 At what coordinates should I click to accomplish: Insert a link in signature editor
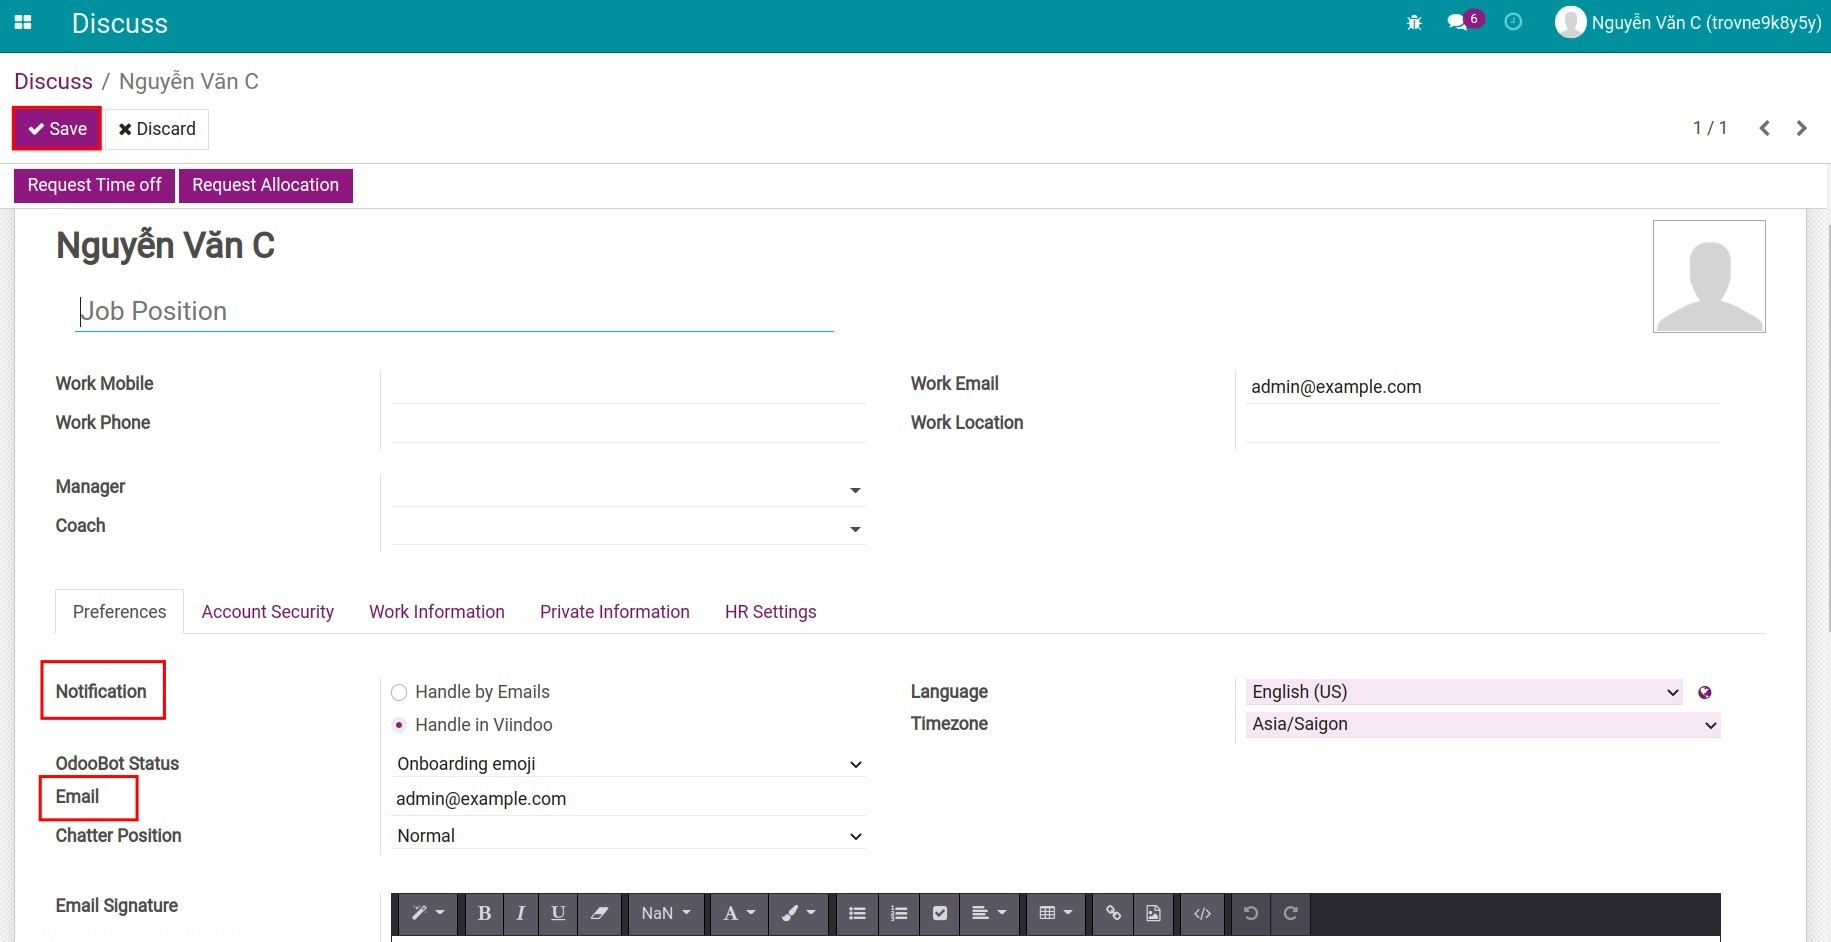click(x=1113, y=913)
